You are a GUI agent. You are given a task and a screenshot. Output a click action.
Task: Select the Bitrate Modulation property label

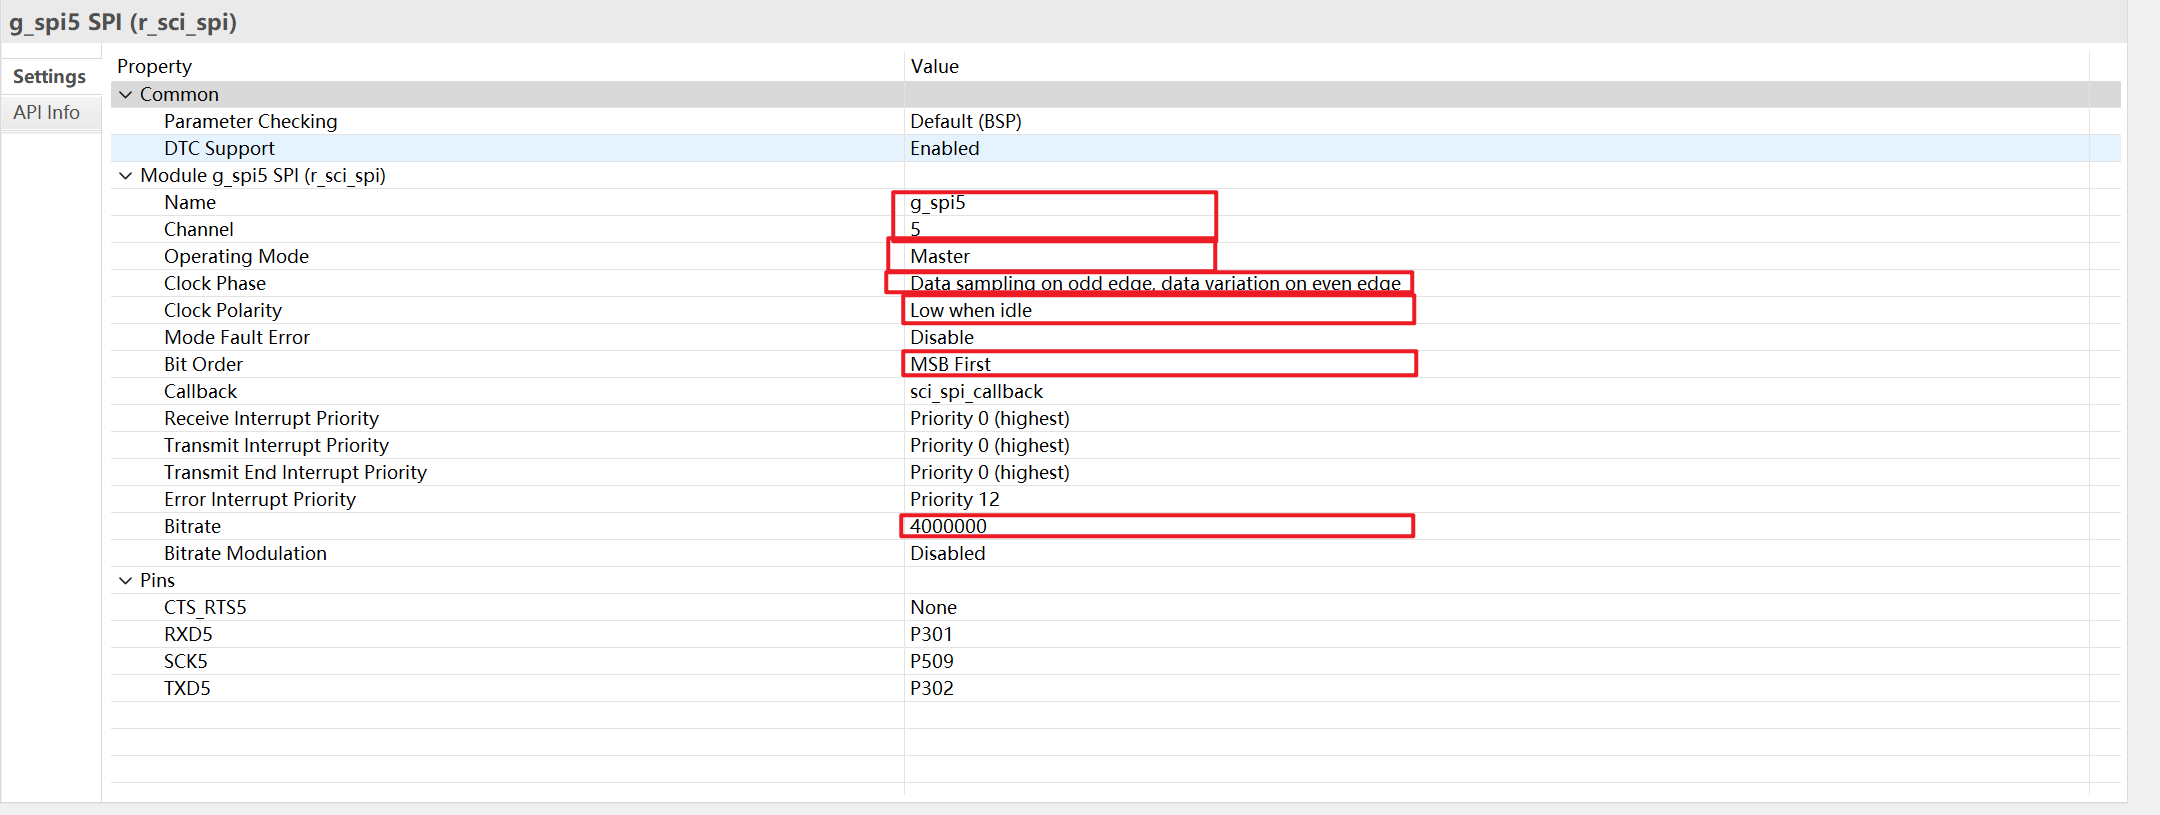click(x=246, y=554)
